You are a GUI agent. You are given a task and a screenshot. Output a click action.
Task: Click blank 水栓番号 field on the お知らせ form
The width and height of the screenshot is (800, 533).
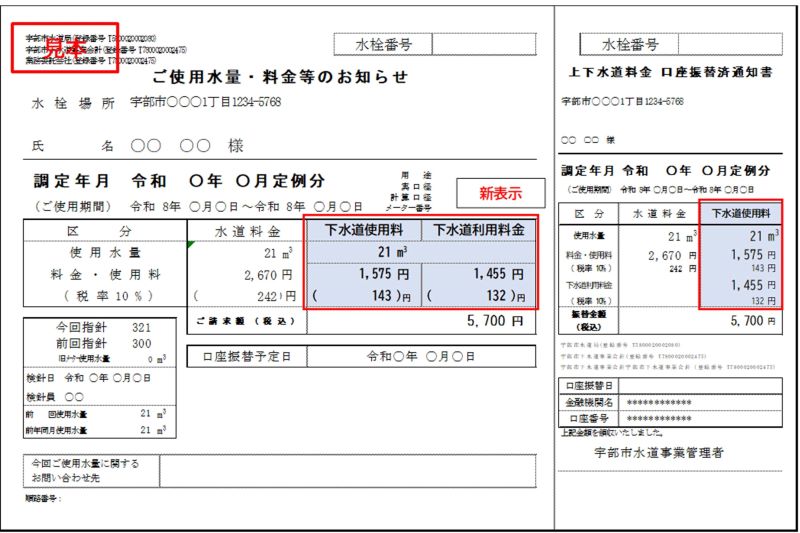[484, 44]
